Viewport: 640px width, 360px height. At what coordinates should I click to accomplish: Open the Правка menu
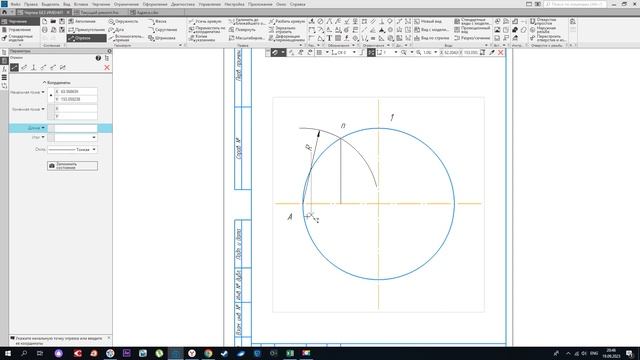pos(31,4)
